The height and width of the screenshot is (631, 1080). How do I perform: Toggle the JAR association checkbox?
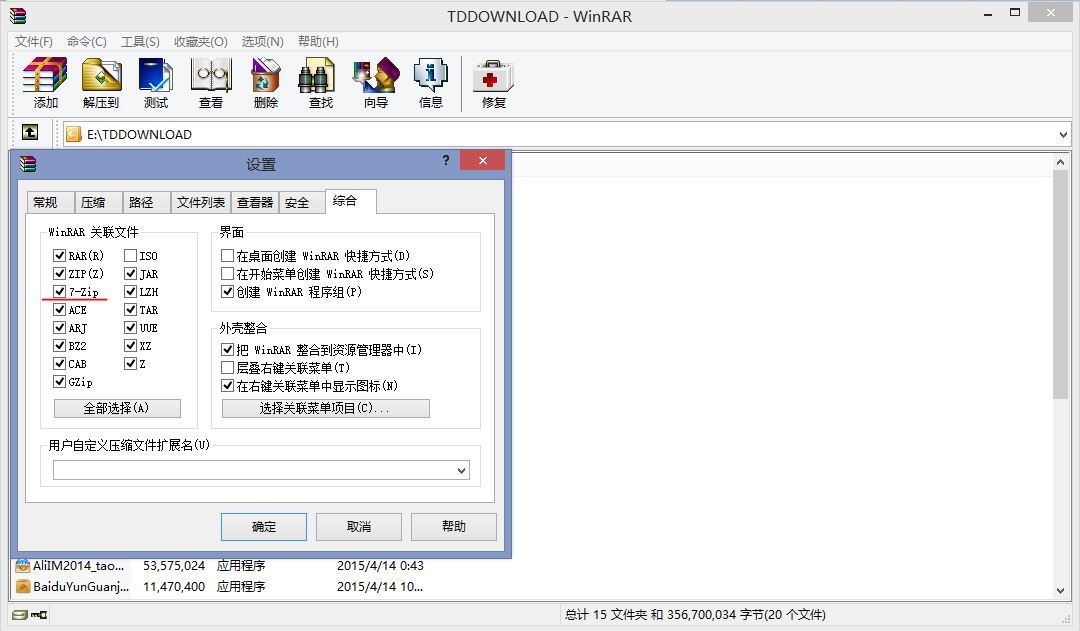pos(130,273)
